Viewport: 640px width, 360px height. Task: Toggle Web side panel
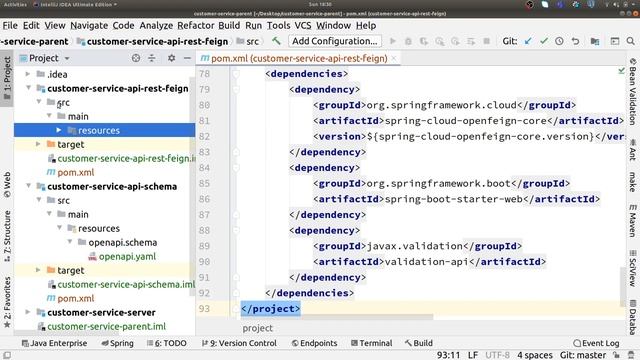point(7,184)
